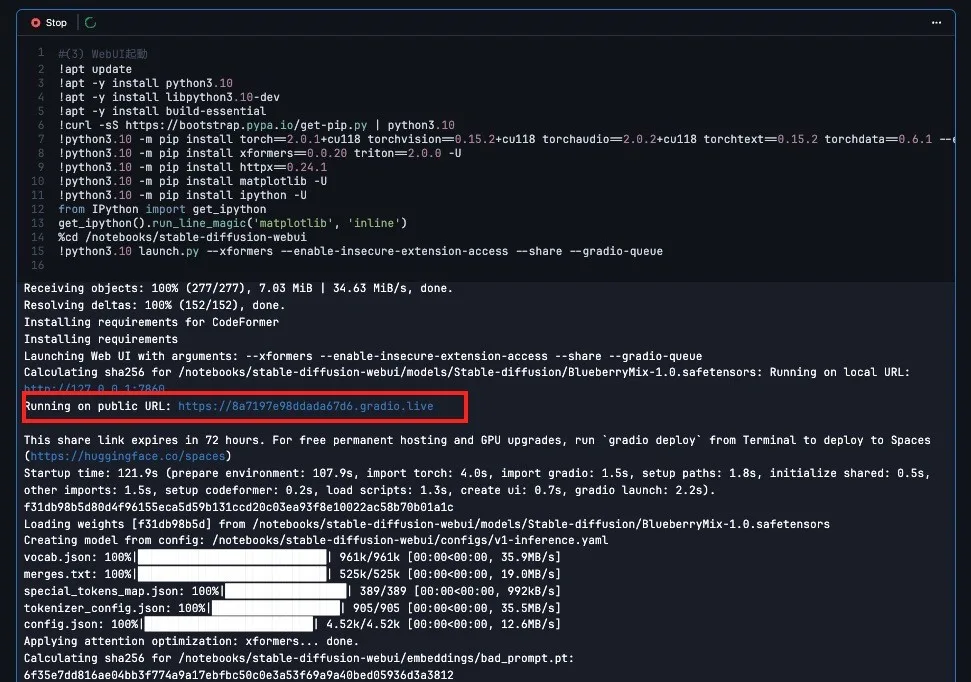Click the "!python3.10 launch.py --xformers" code line
This screenshot has width=971, height=682.
(360, 251)
